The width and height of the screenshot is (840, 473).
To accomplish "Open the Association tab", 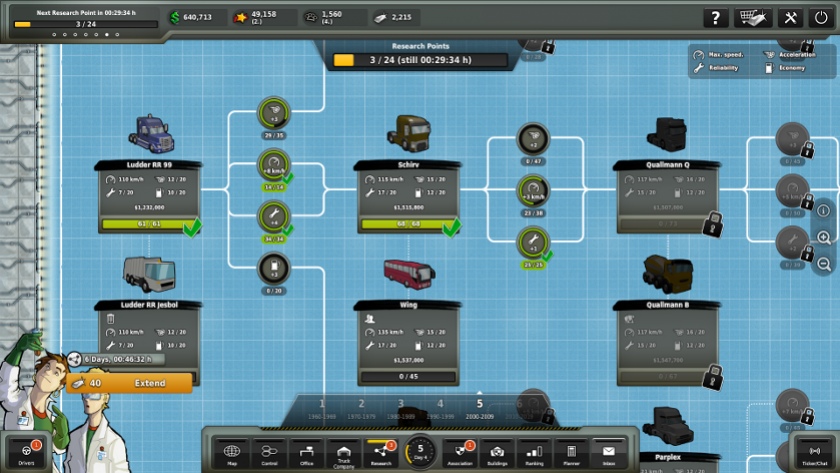I will (x=460, y=454).
